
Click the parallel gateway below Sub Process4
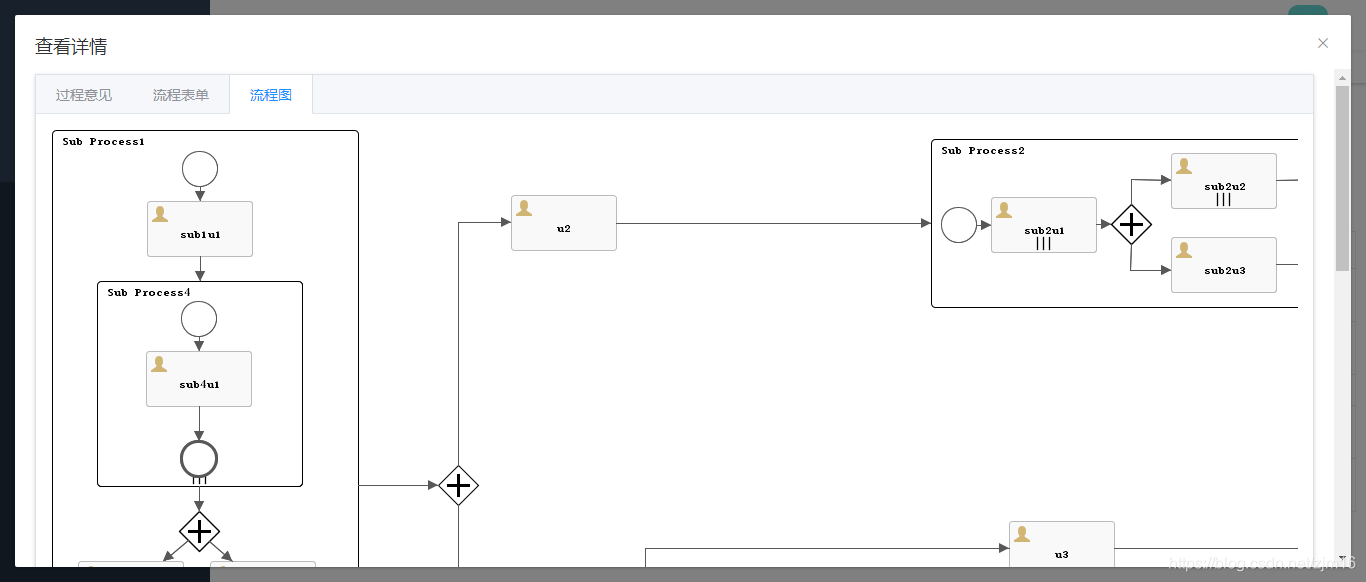(199, 530)
